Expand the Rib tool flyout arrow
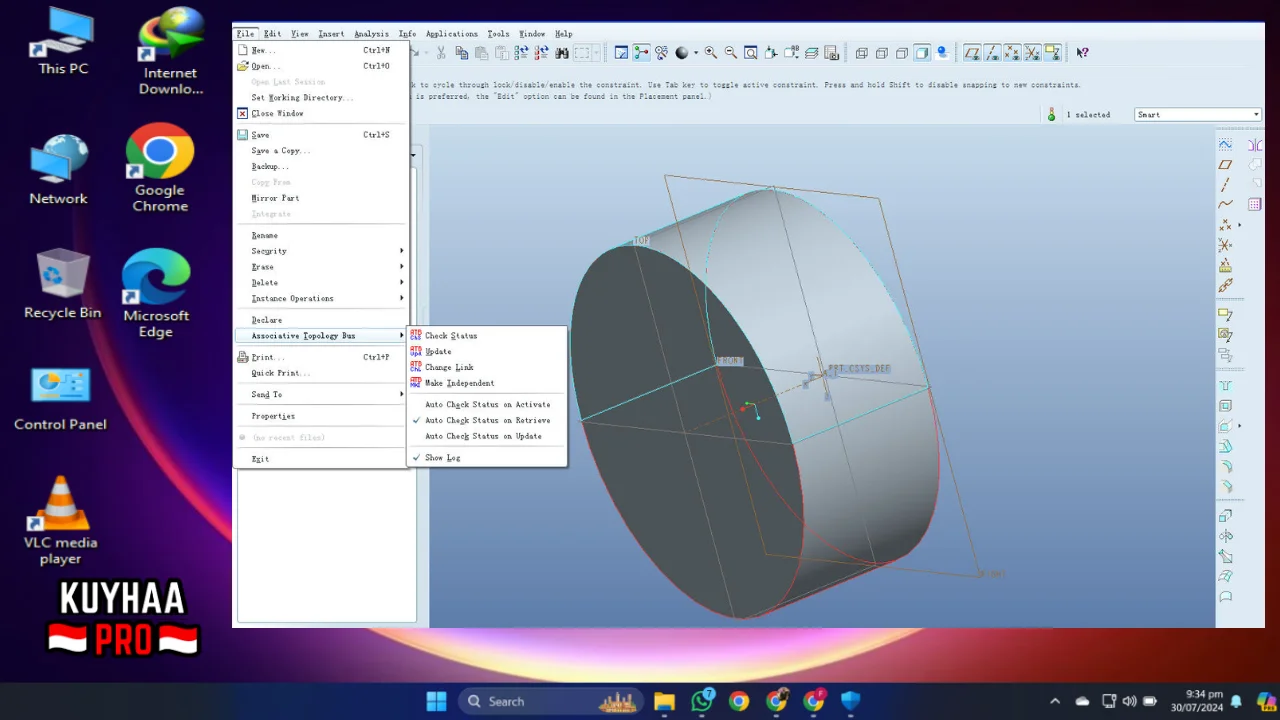Screen dimensions: 1280x720 click(x=1240, y=426)
